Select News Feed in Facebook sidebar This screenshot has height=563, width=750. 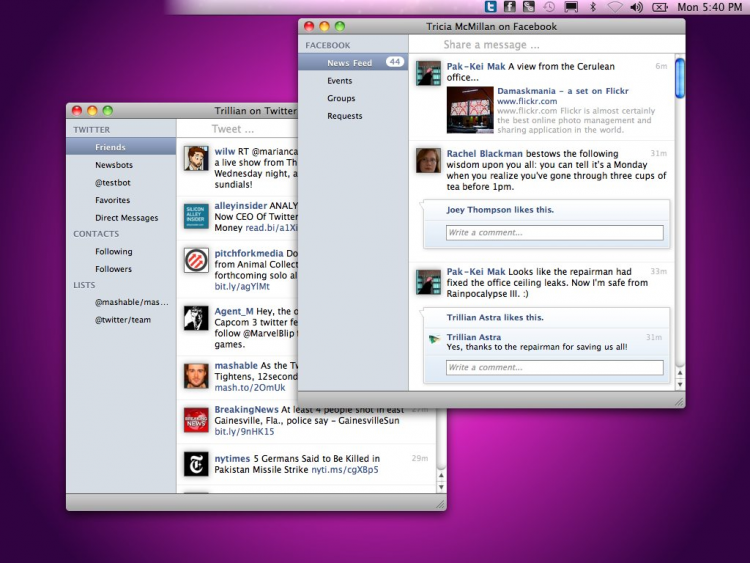click(353, 63)
